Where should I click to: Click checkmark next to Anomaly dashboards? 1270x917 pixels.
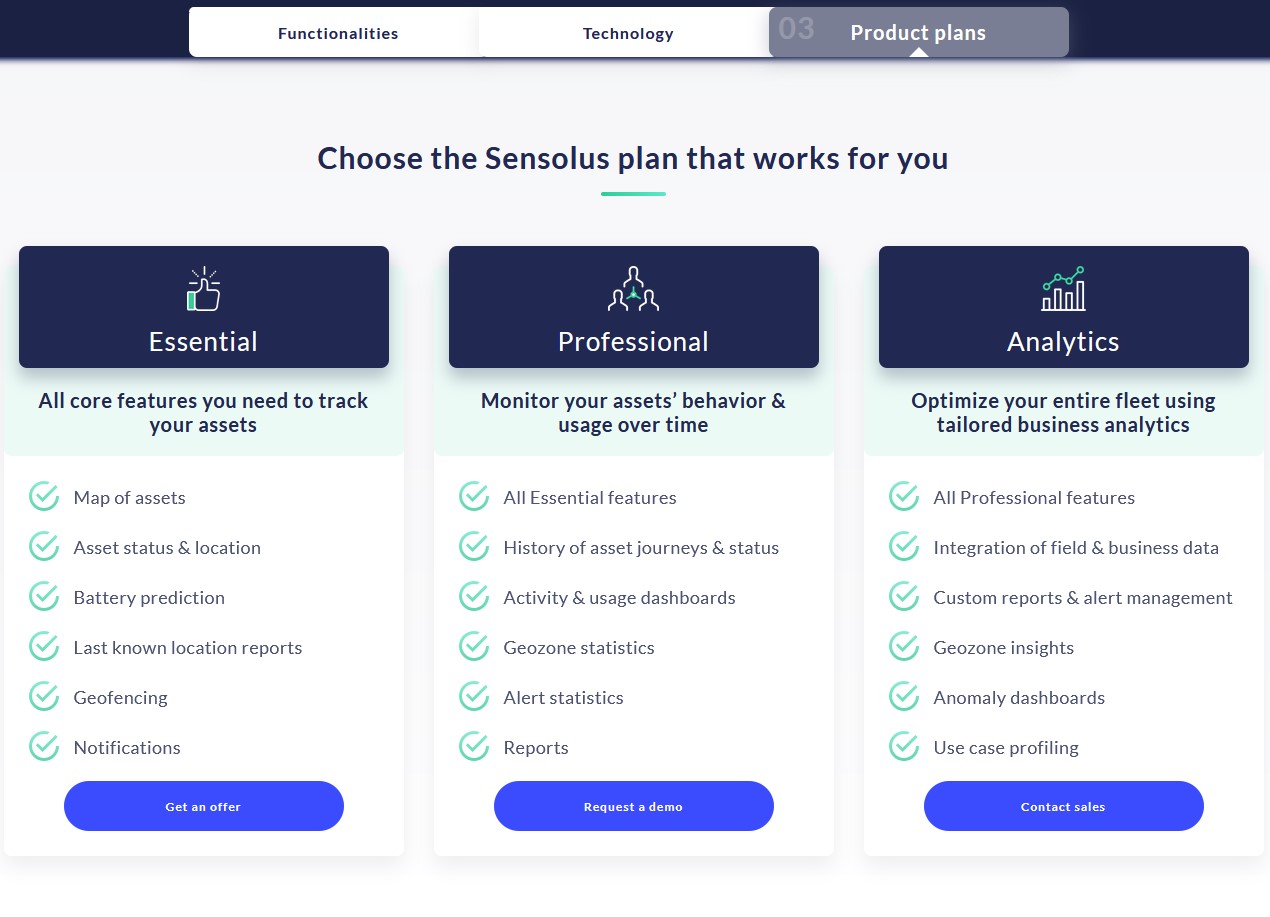click(904, 697)
